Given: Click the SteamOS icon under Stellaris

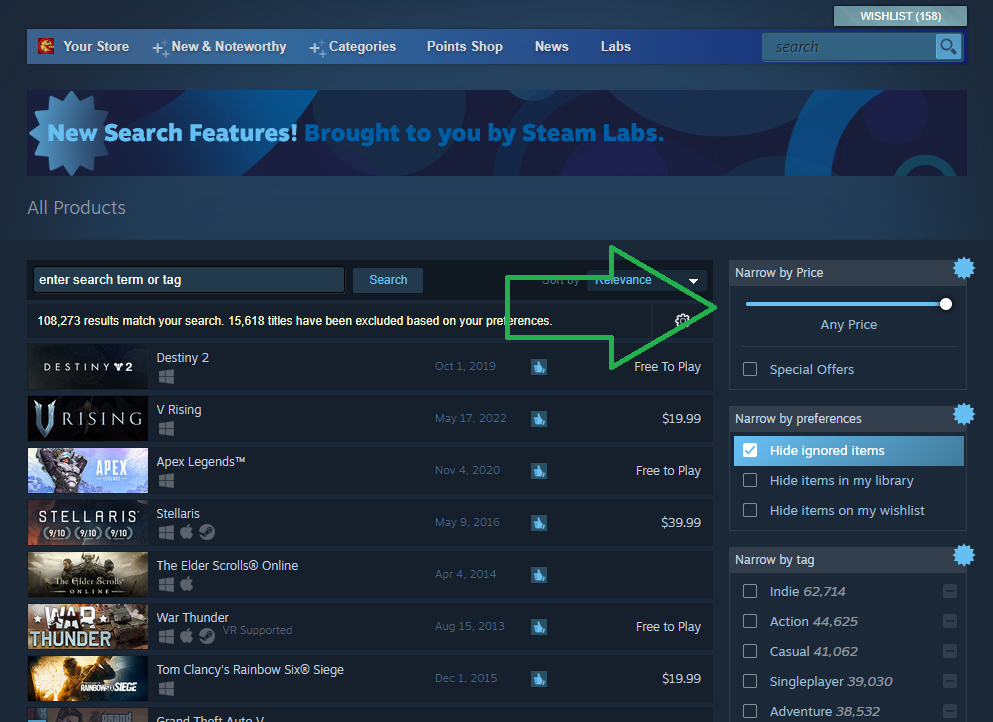Looking at the screenshot, I should (206, 532).
